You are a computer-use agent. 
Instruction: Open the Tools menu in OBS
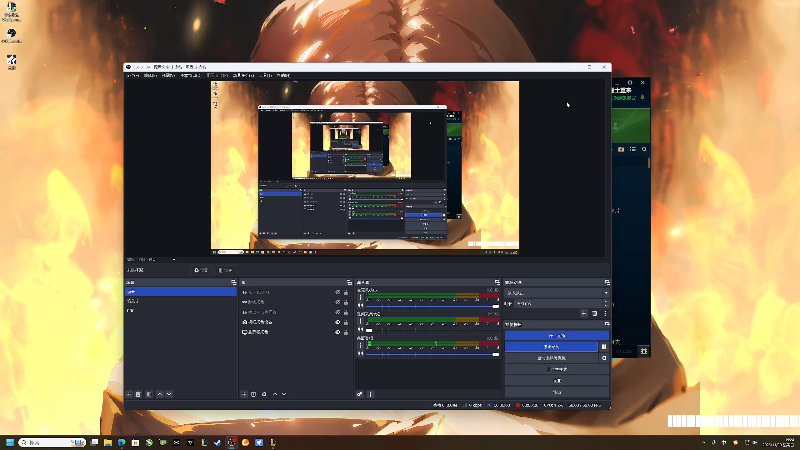[266, 76]
